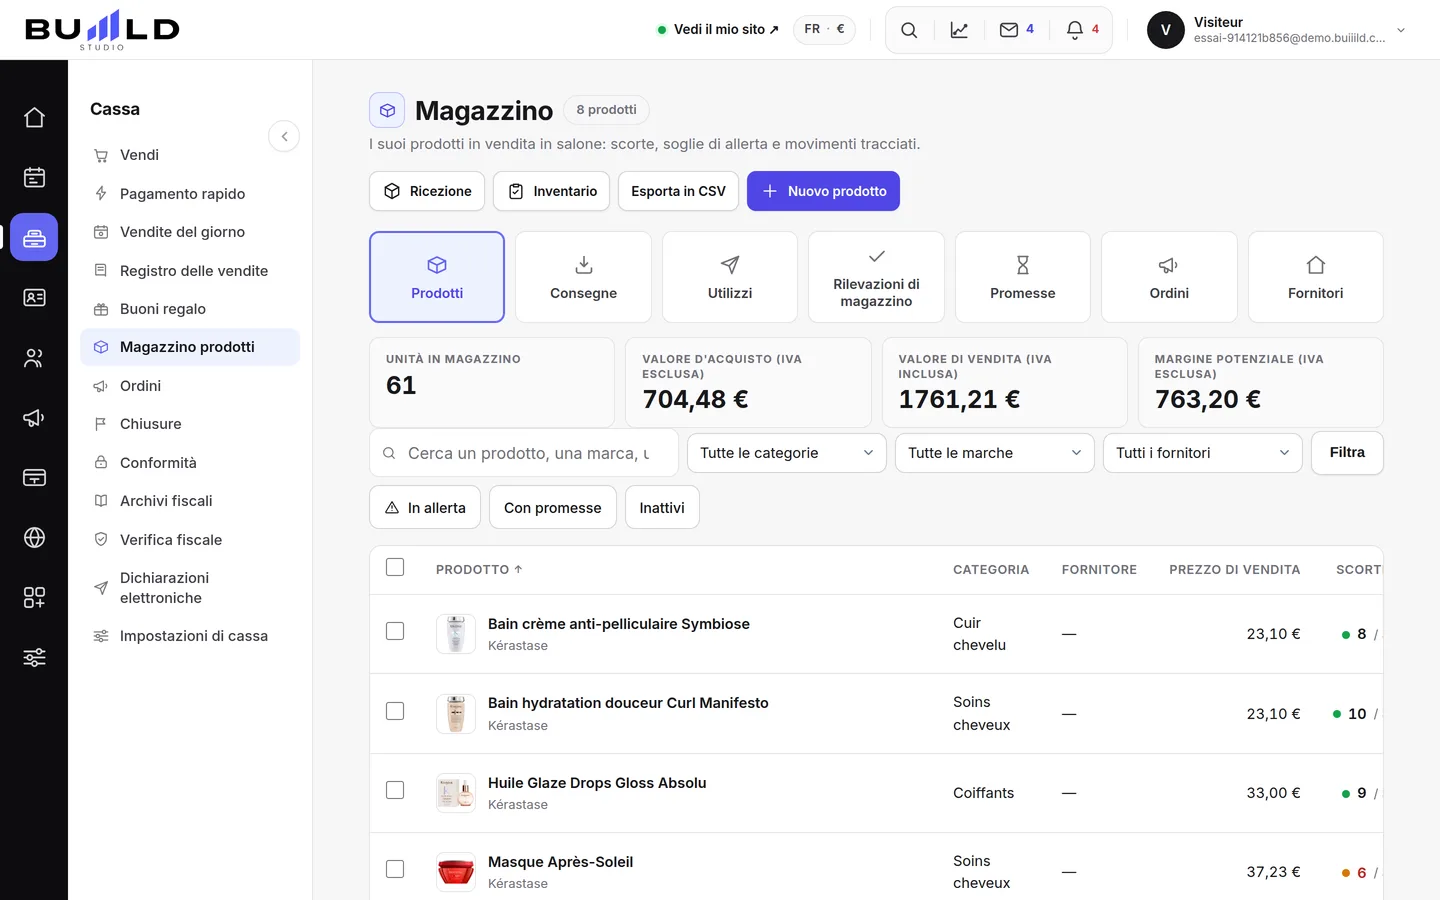The width and height of the screenshot is (1440, 900).
Task: Open the Tutte le categorie dropdown
Action: pos(787,453)
